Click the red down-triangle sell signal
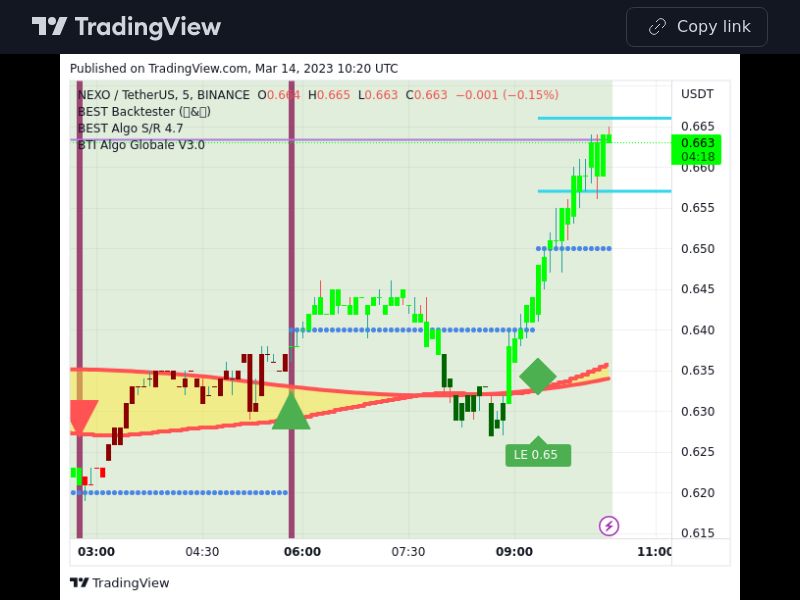800x600 pixels. (x=82, y=416)
